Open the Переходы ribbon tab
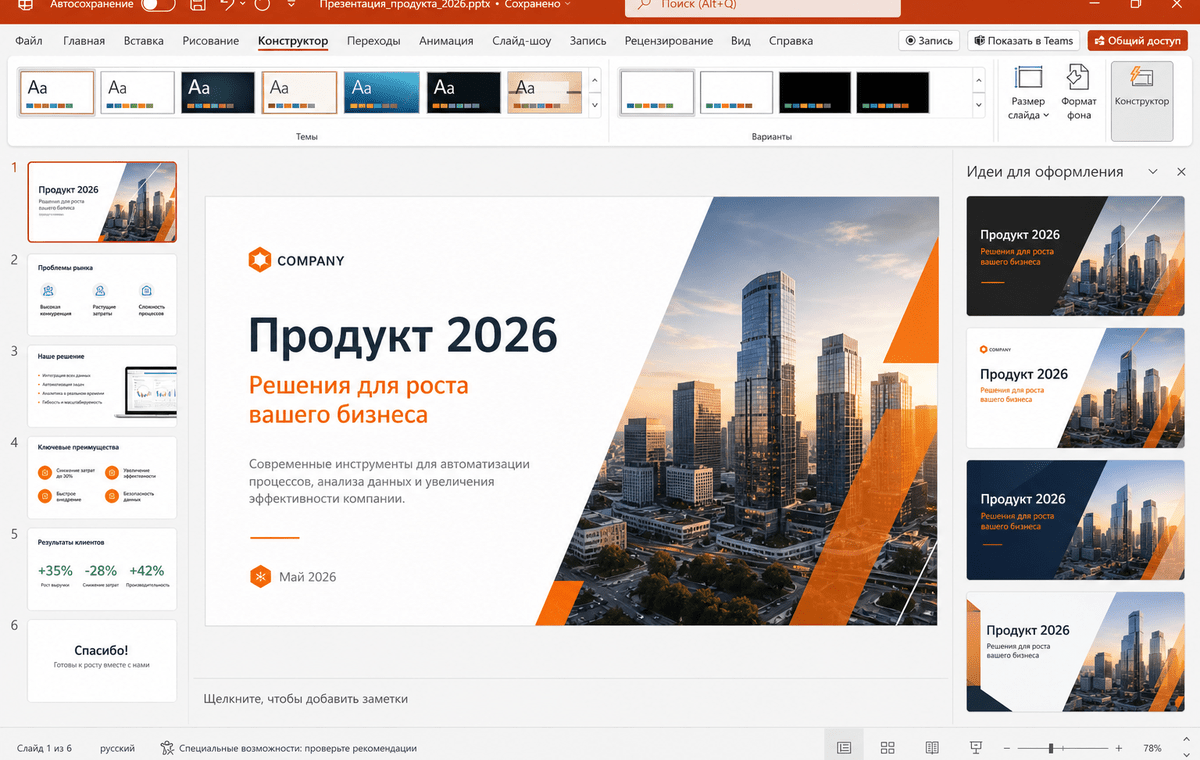The height and width of the screenshot is (760, 1200). [x=374, y=41]
